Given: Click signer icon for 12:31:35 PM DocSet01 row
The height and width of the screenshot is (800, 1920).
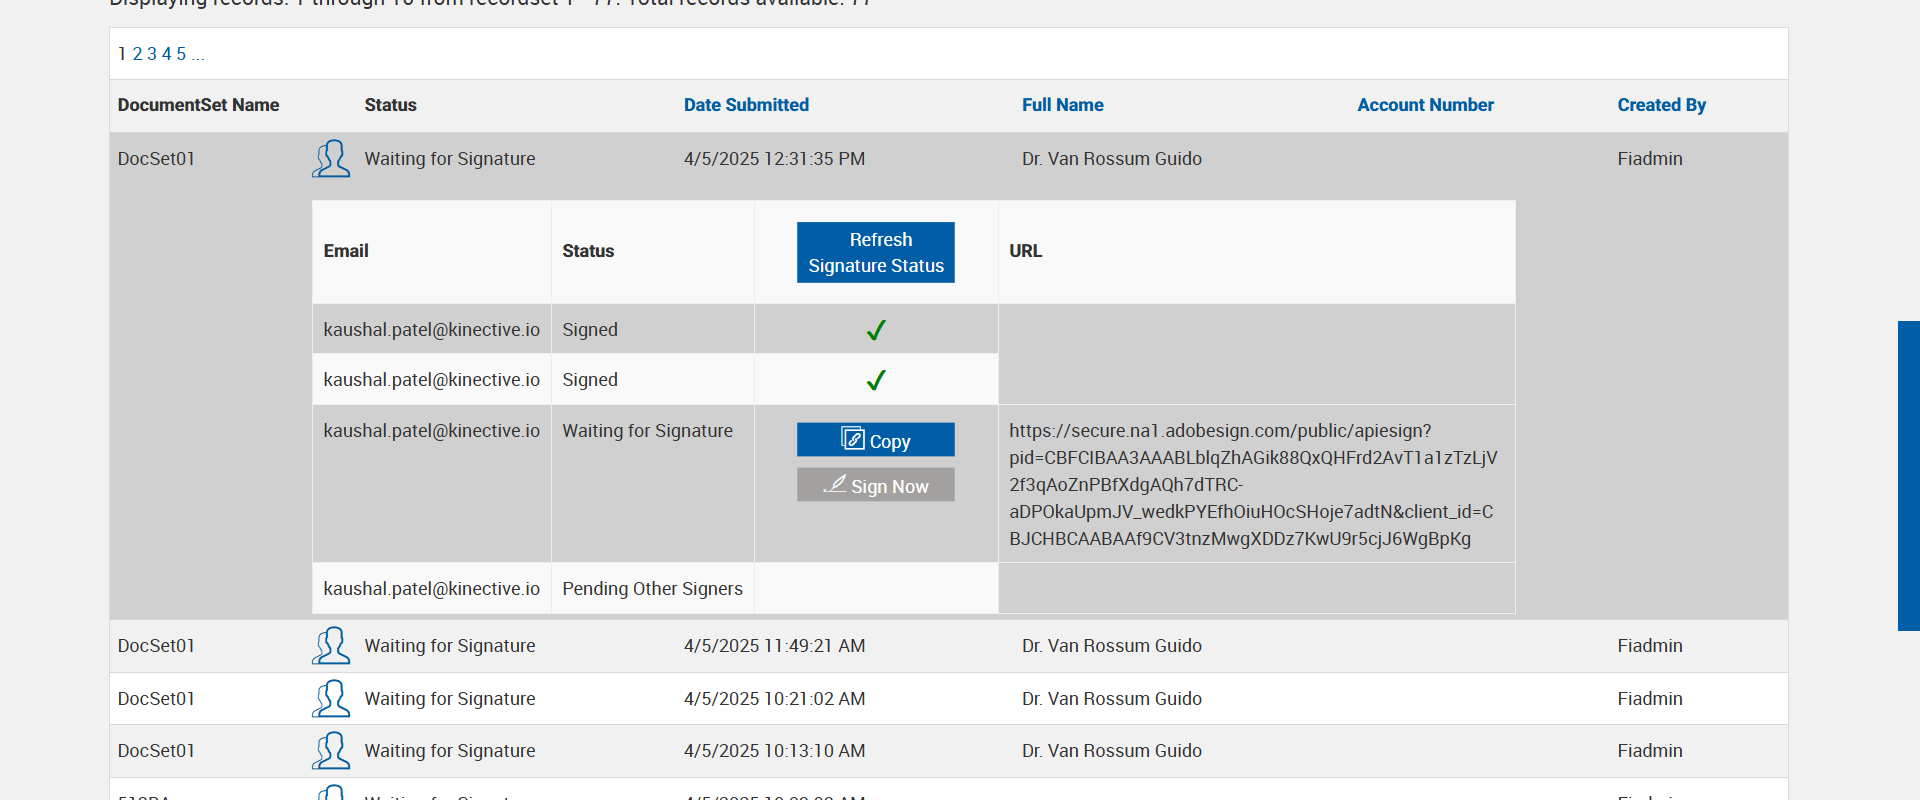Looking at the screenshot, I should coord(331,159).
